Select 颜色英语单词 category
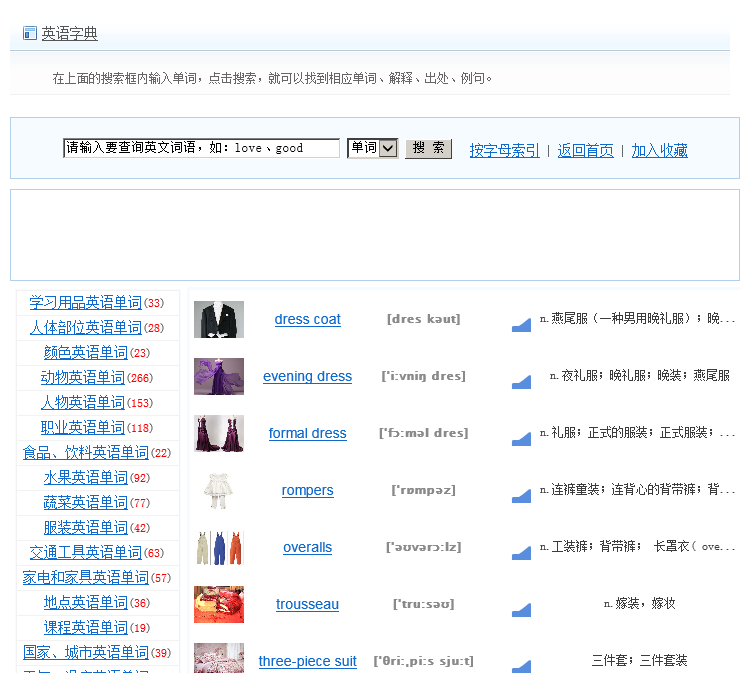The image size is (740, 673). pos(85,353)
